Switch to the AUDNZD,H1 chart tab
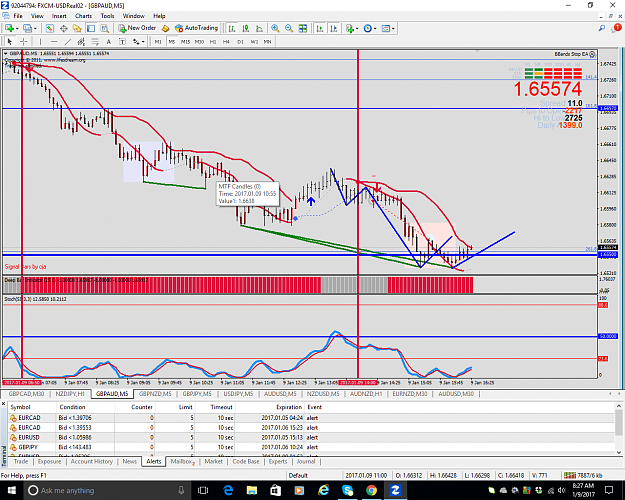This screenshot has height=500, width=625. coord(366,394)
